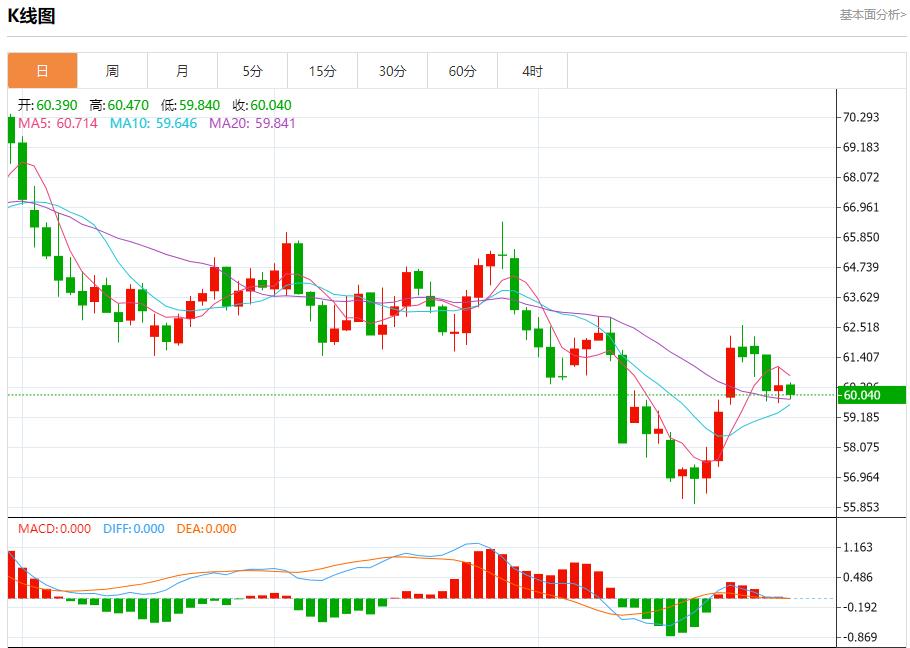
Task: Select the 30分 timeframe
Action: coord(392,70)
